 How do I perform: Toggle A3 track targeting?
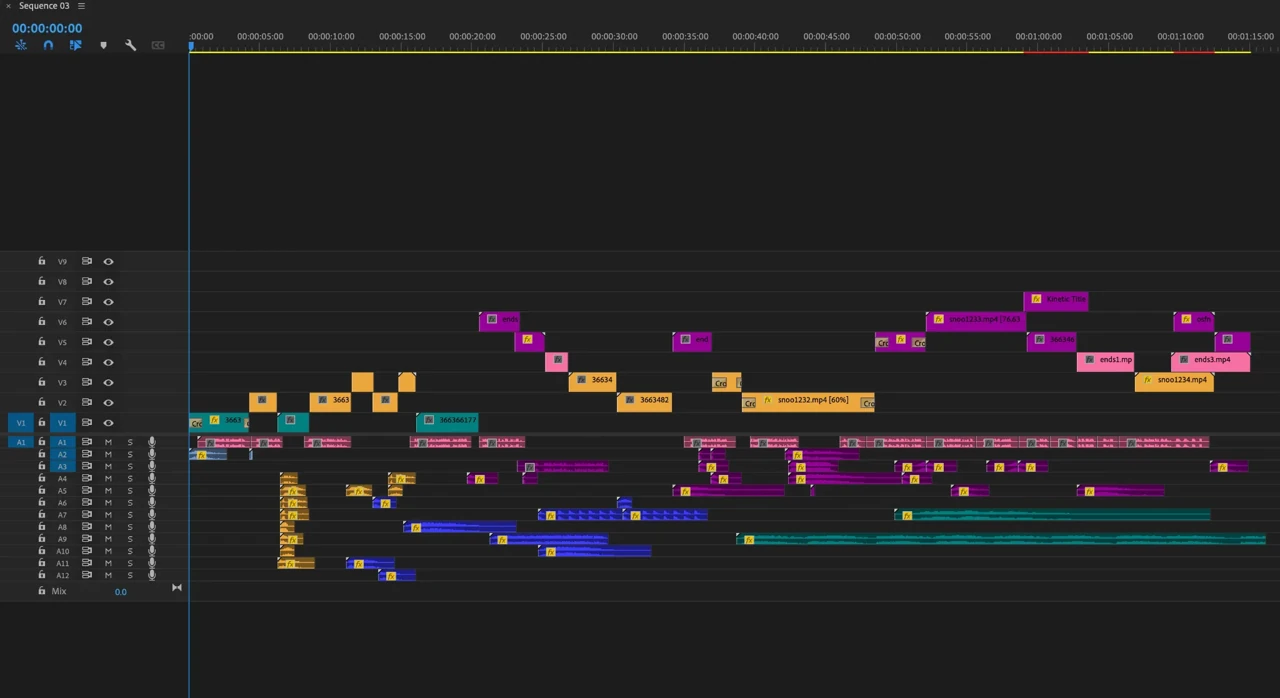click(x=62, y=466)
